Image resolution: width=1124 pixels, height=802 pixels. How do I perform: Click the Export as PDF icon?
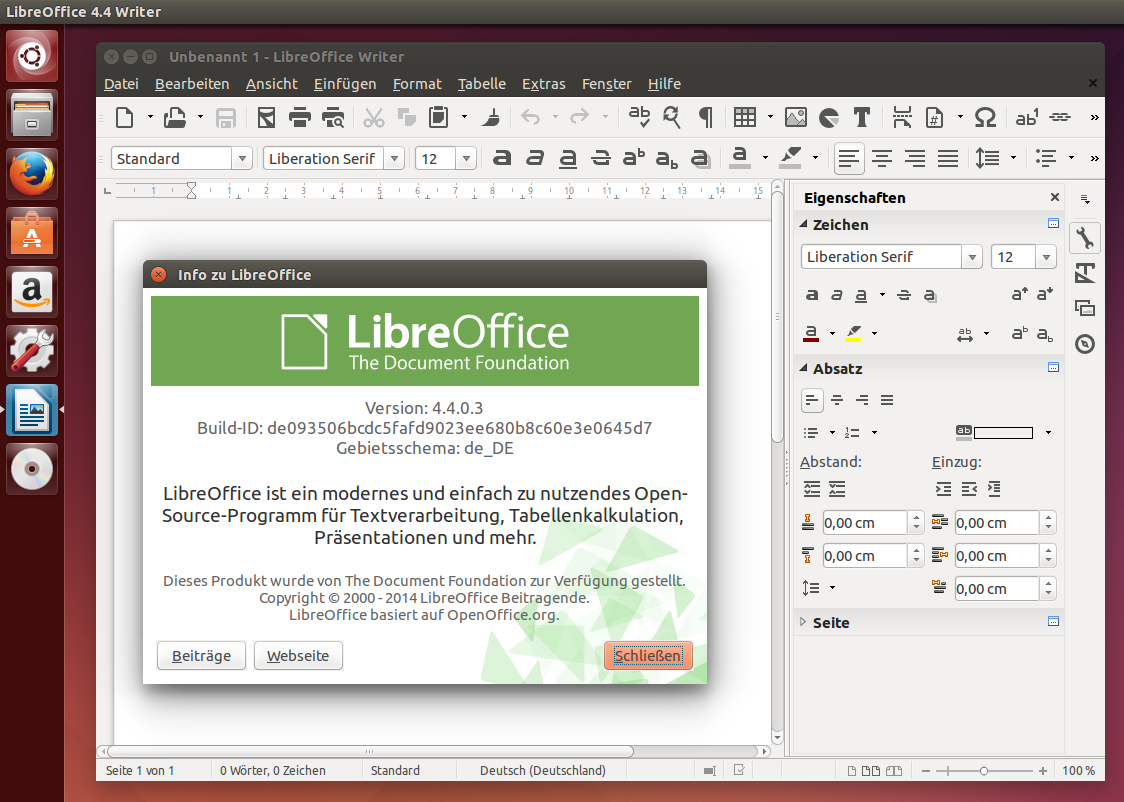click(265, 117)
